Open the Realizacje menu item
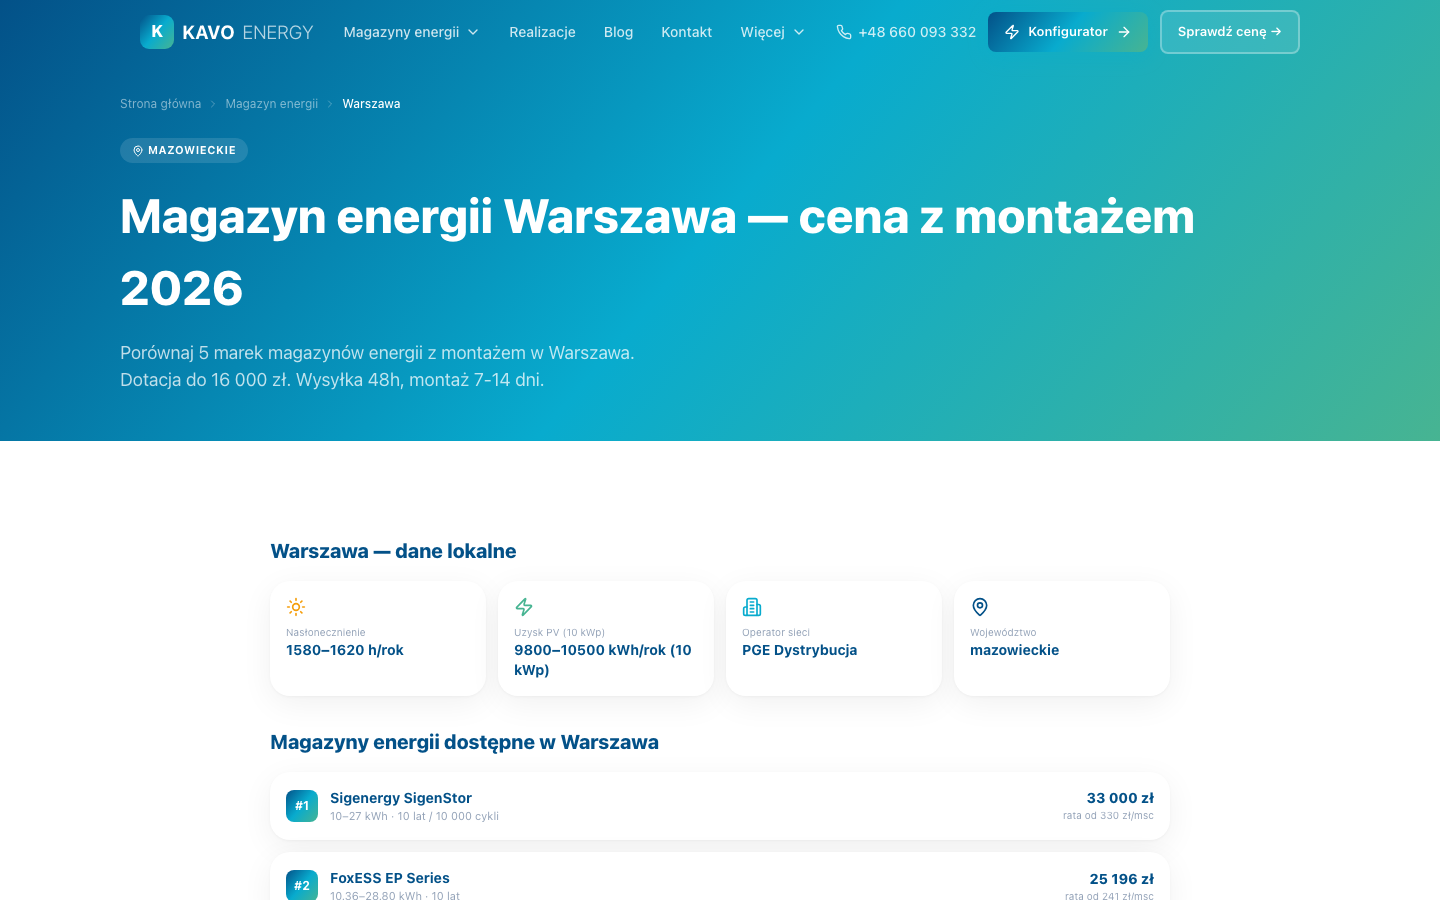Screen dimensions: 1440x900 542,32
